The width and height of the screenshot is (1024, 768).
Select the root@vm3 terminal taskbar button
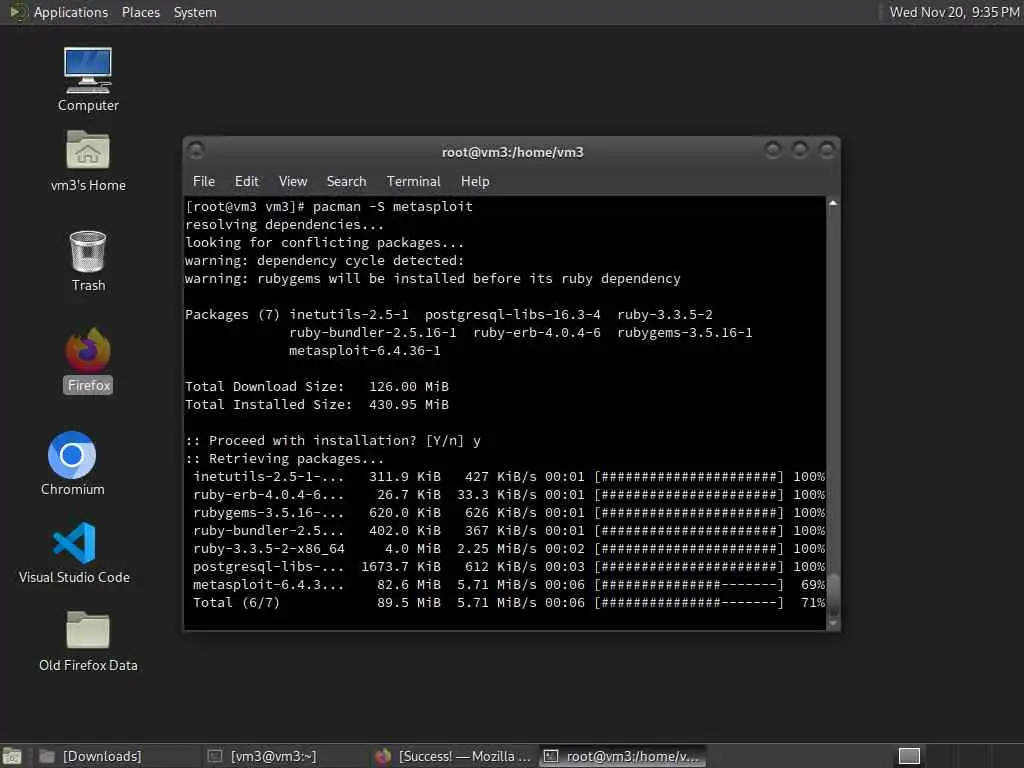[x=622, y=756]
